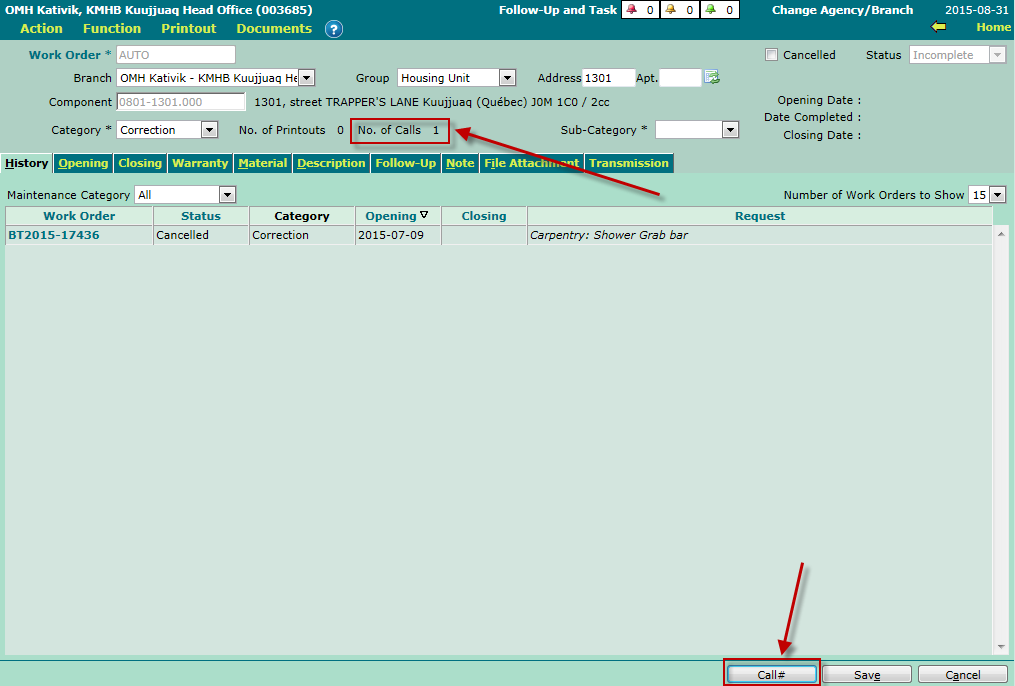Click the red bell follow-up icon
The width and height of the screenshot is (1015, 686).
(631, 10)
